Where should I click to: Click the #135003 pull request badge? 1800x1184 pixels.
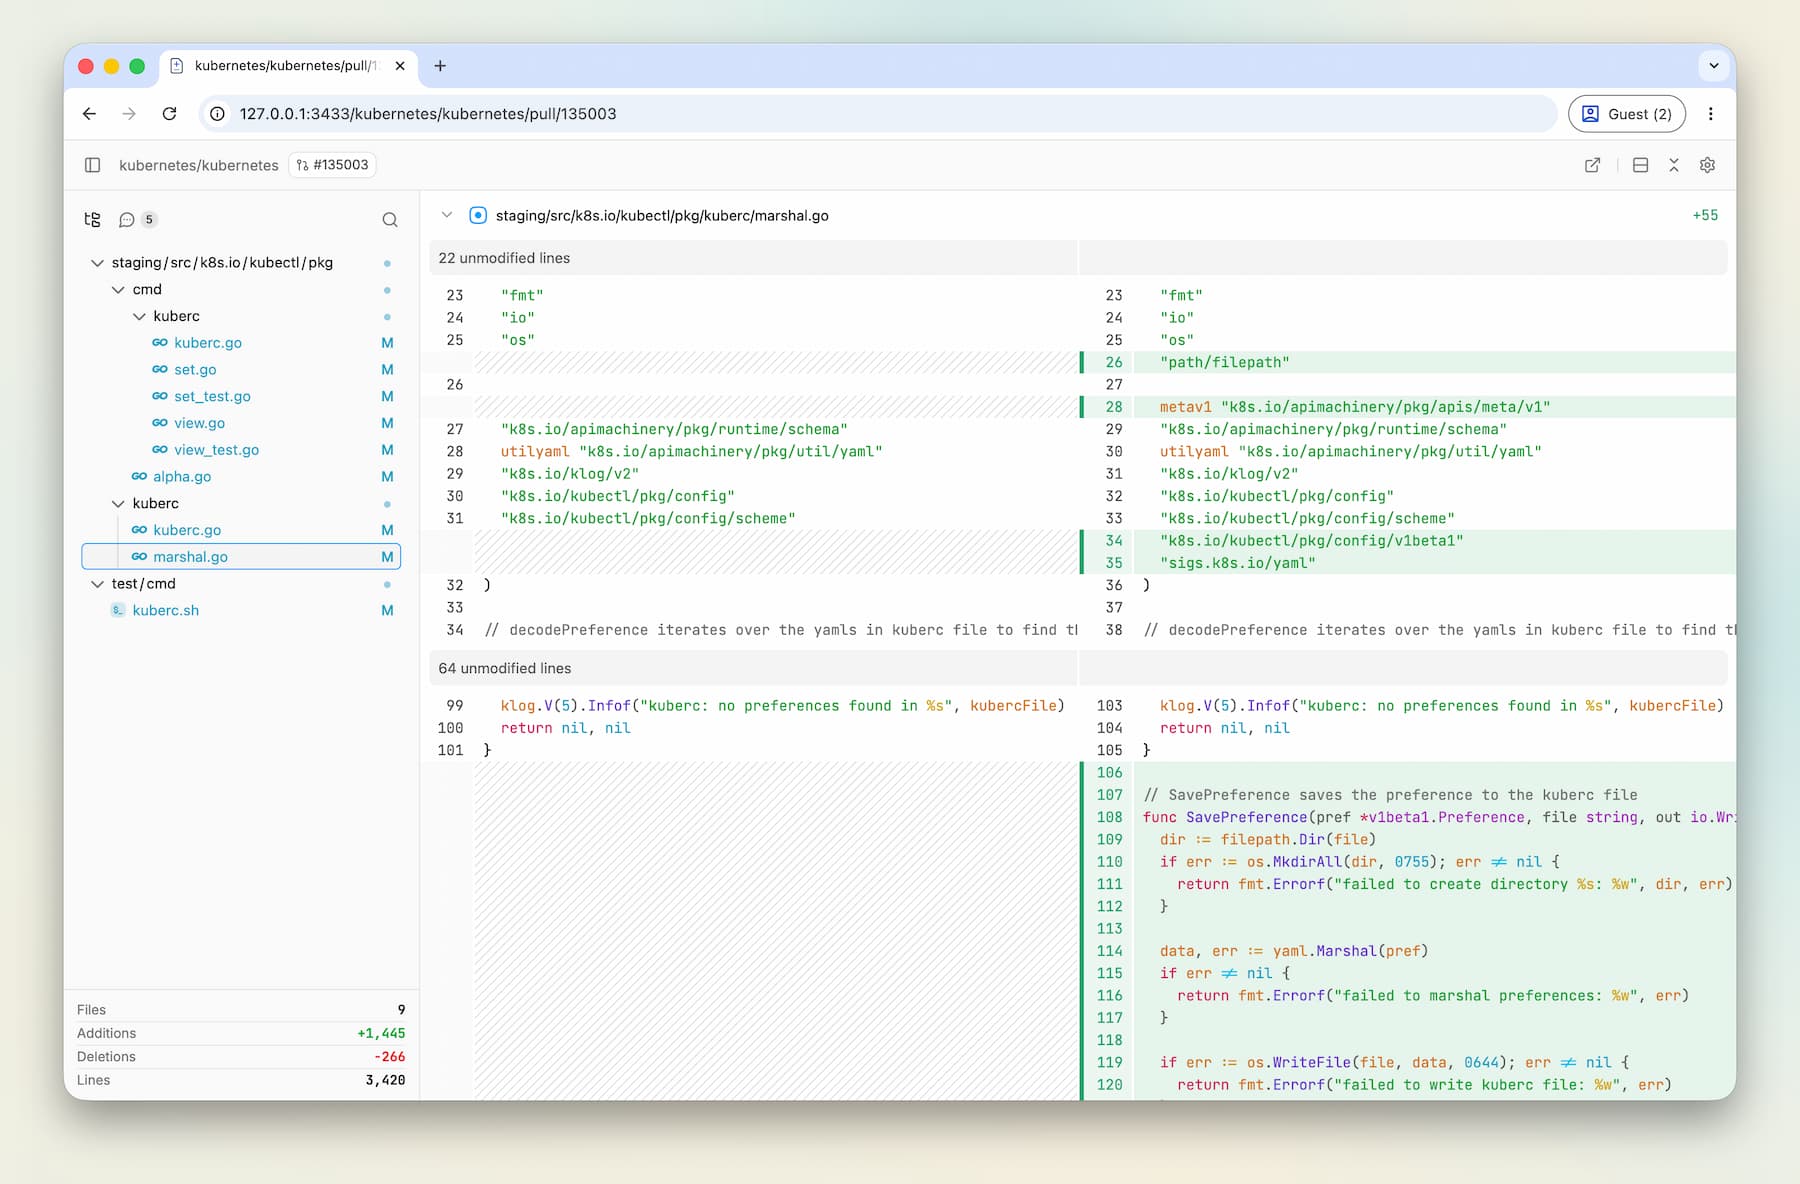pos(332,165)
